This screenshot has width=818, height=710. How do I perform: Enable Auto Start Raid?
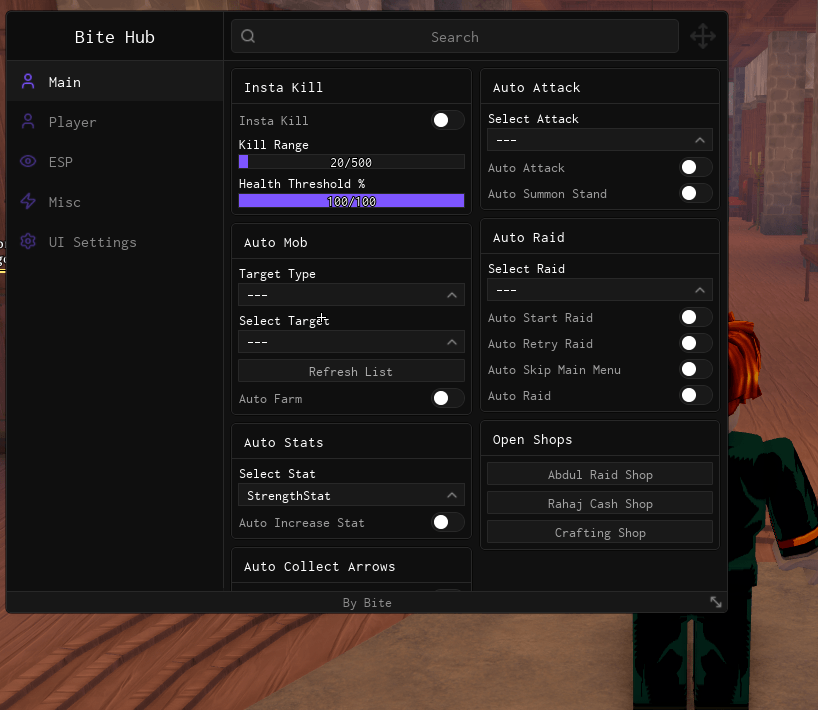click(x=696, y=317)
